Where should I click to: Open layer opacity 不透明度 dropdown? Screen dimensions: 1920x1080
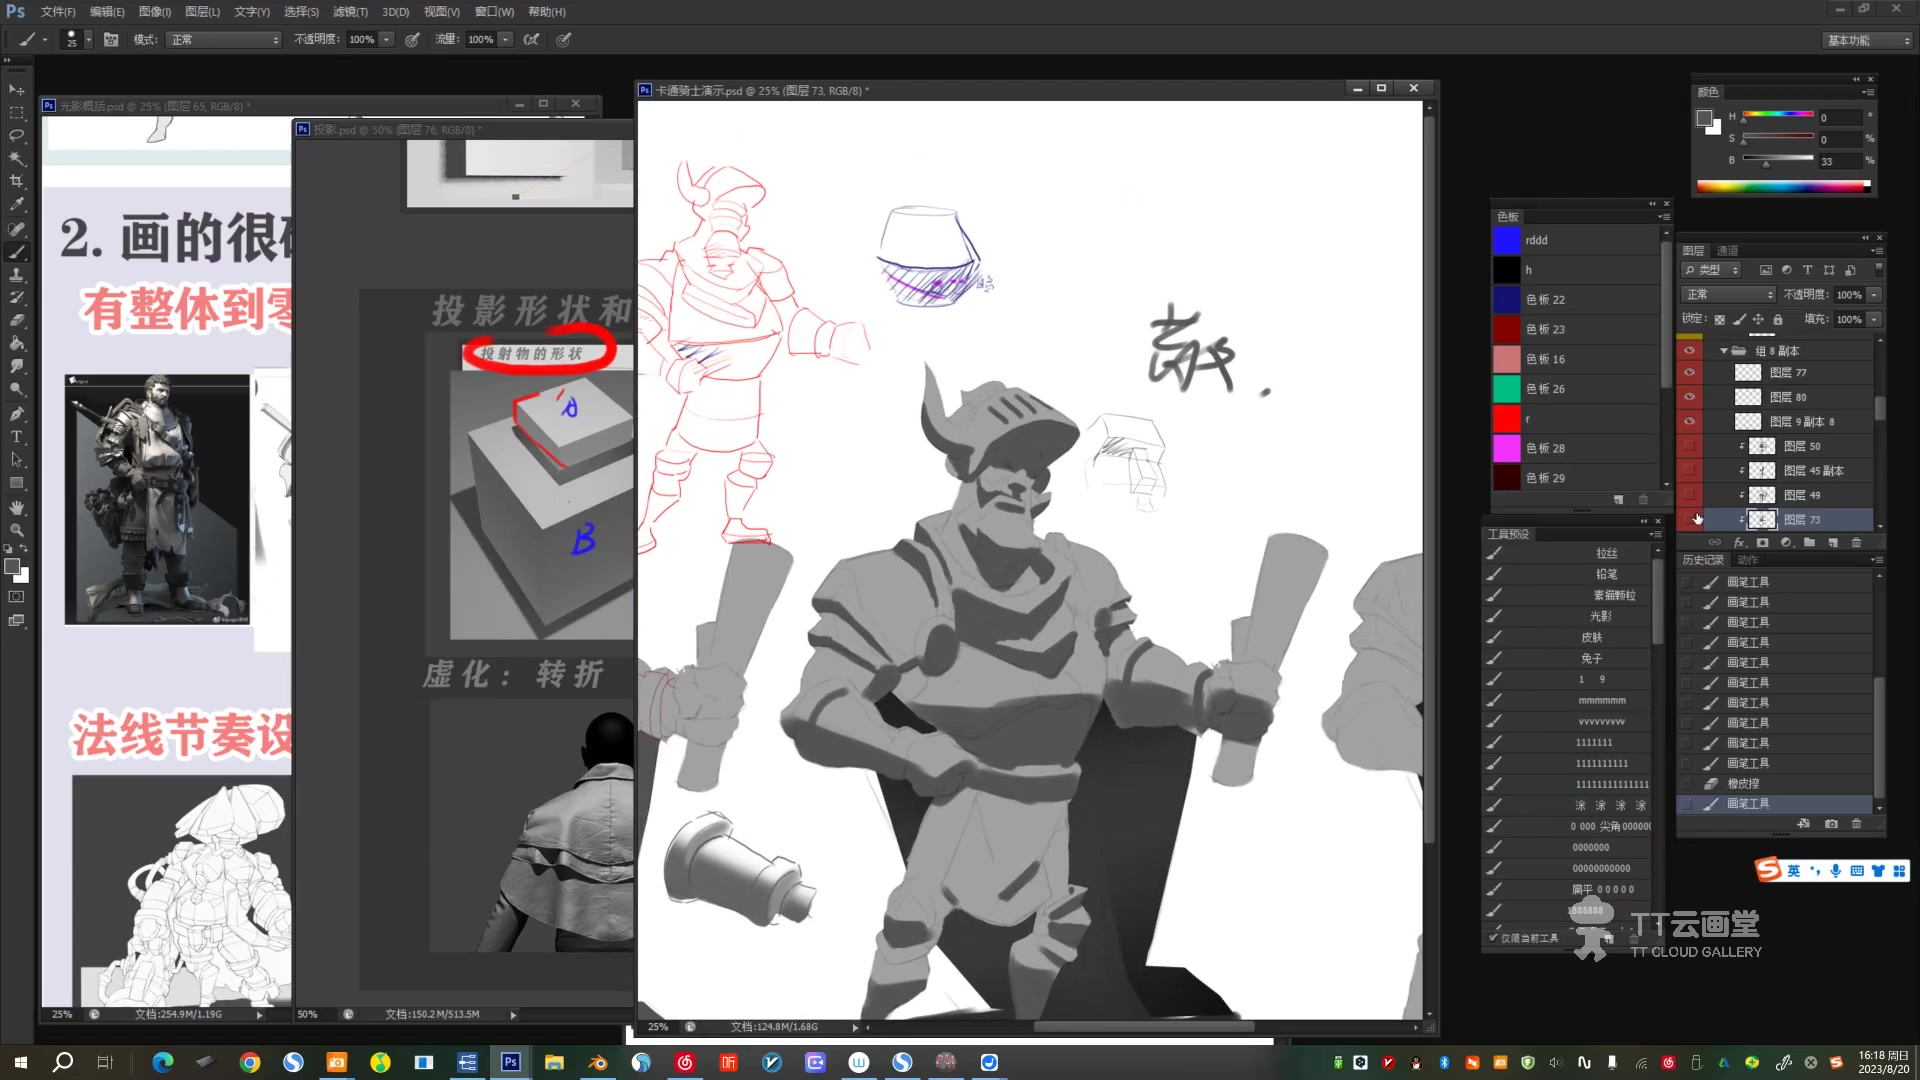tap(1875, 295)
